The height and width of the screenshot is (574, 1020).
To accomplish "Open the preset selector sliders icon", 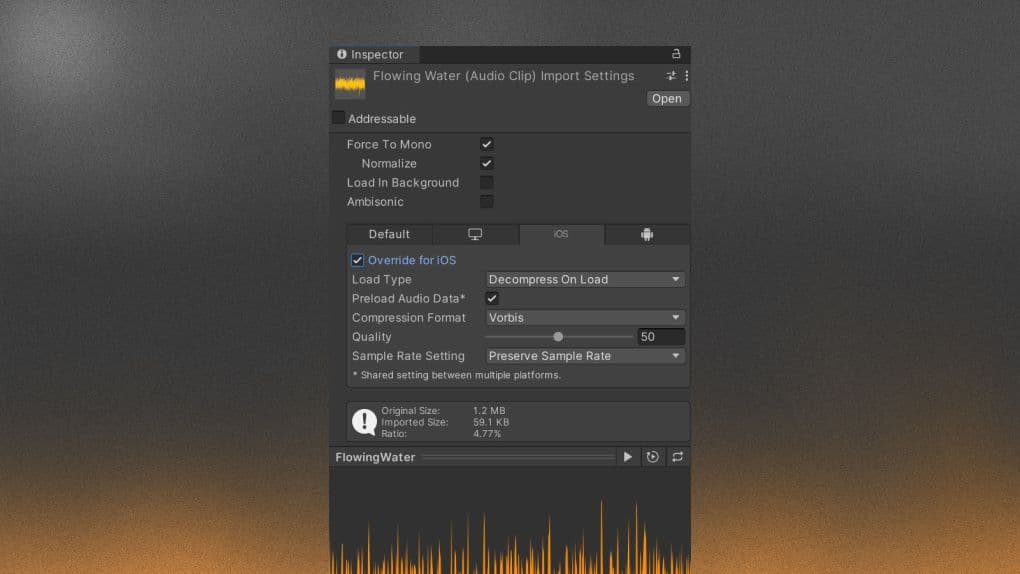I will (x=671, y=76).
